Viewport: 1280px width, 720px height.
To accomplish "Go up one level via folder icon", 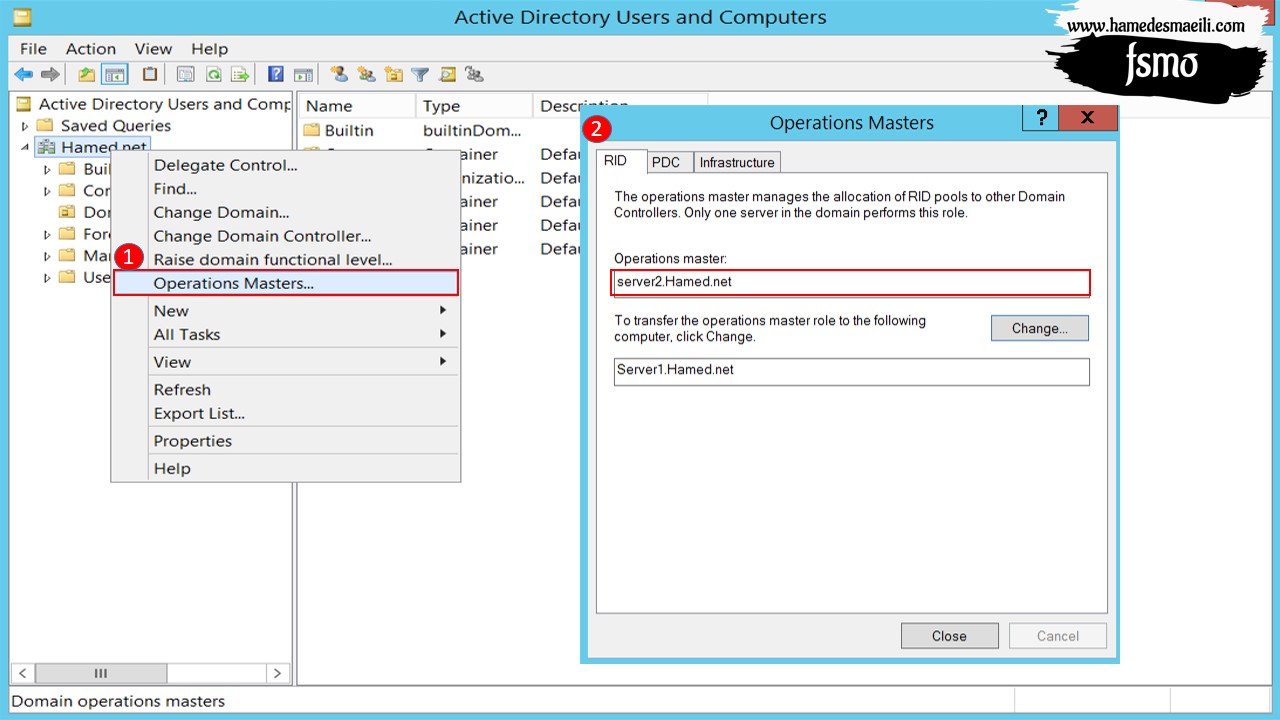I will pos(87,74).
